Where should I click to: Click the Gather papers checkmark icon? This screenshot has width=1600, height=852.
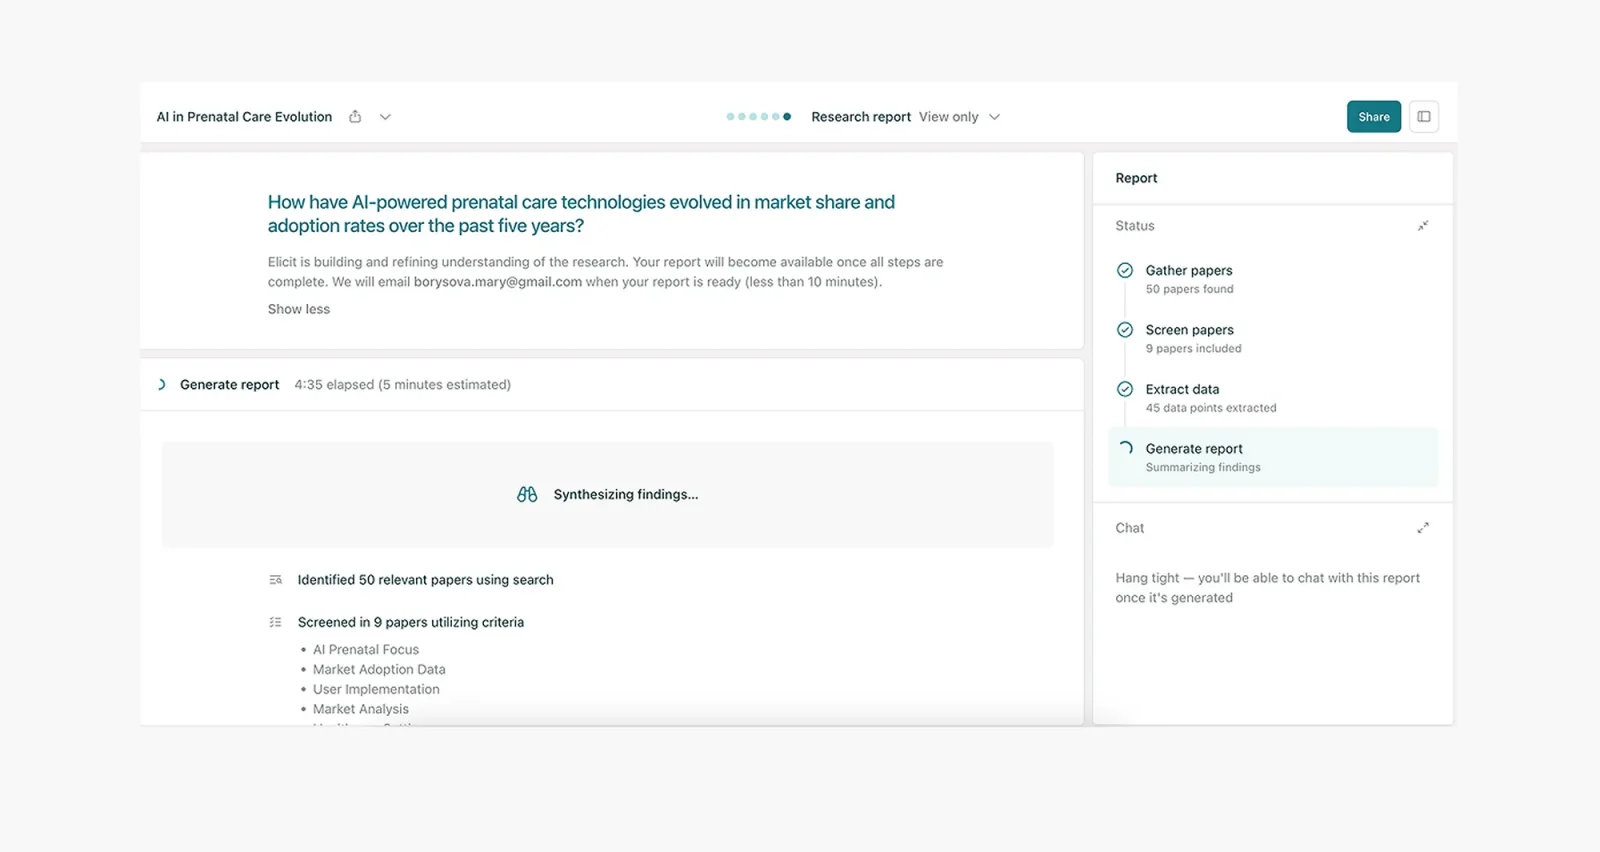pyautogui.click(x=1125, y=270)
